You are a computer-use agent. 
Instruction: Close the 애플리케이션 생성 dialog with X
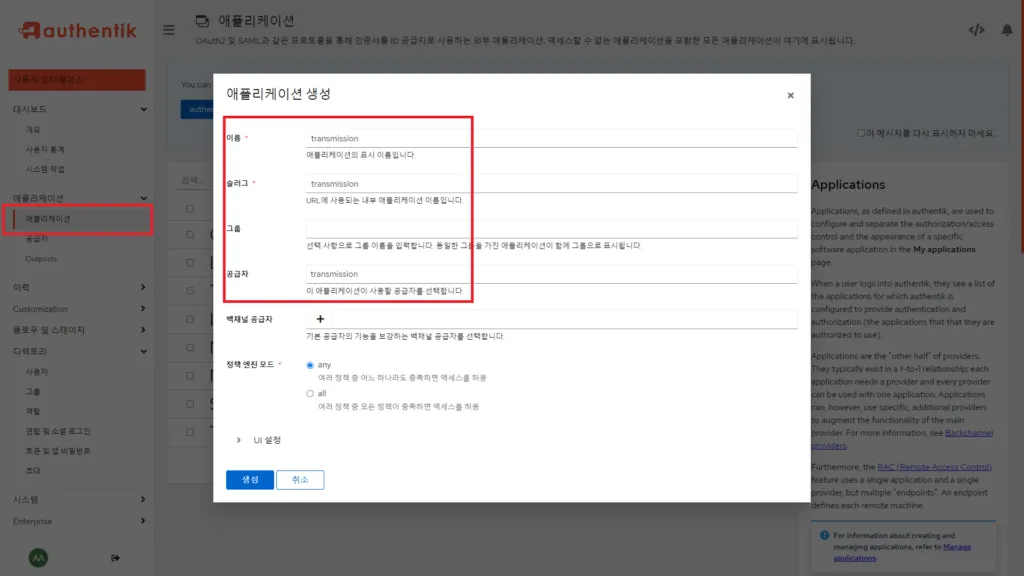790,95
